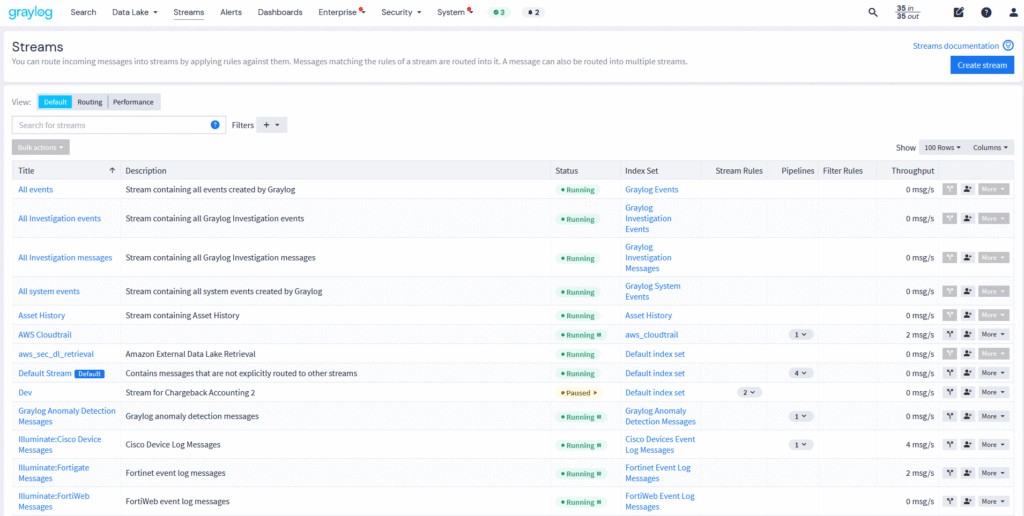Open the green '3' status indicator badge
This screenshot has height=516, width=1024.
500,12
